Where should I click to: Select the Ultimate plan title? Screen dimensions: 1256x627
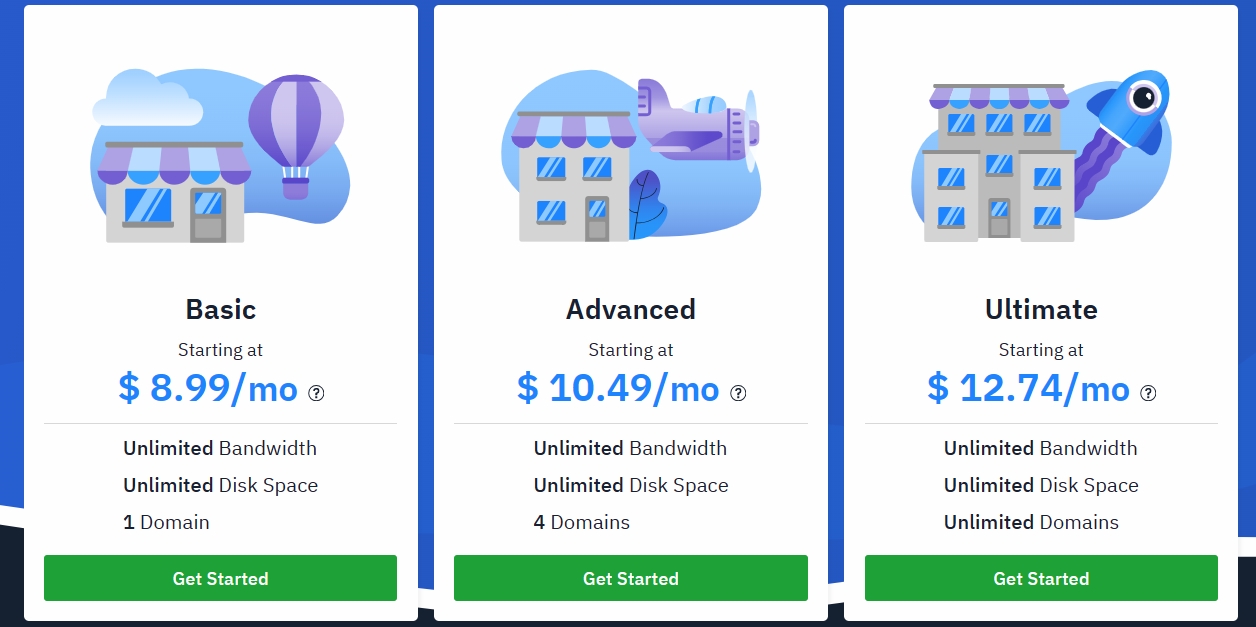coord(1041,309)
